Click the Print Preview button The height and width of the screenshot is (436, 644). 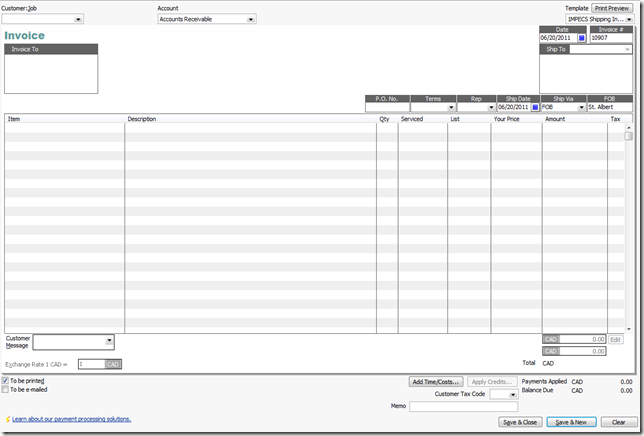[x=612, y=8]
